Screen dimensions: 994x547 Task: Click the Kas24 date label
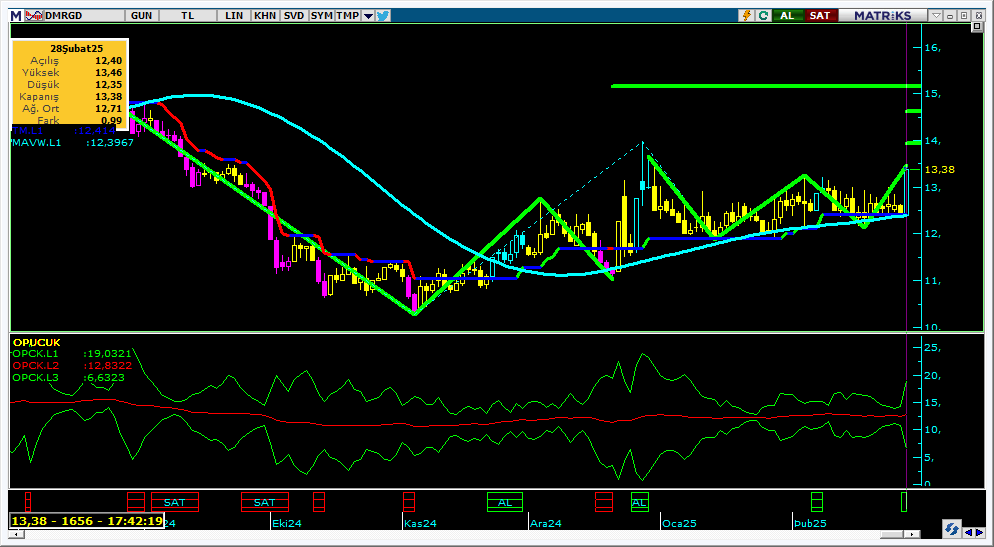tap(421, 524)
